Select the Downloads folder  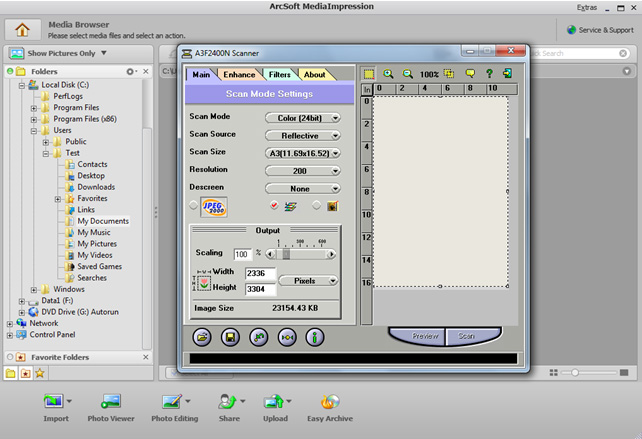[96, 187]
